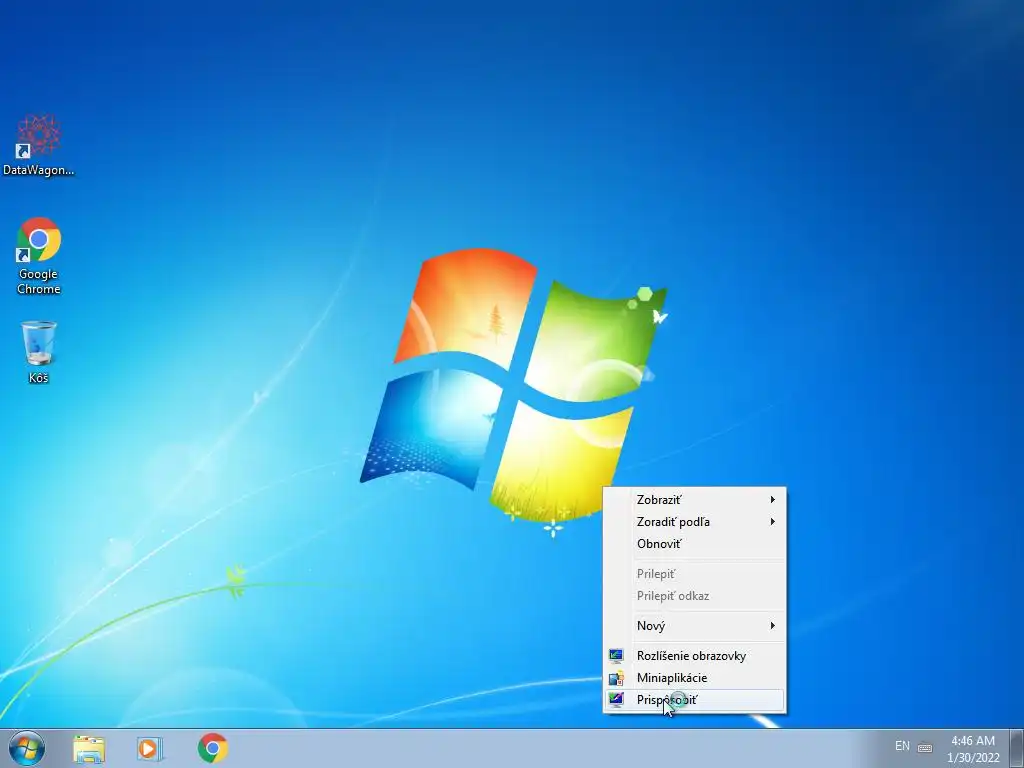The image size is (1024, 768).
Task: Choose Prispôsobiť in the context menu
Action: (x=694, y=700)
